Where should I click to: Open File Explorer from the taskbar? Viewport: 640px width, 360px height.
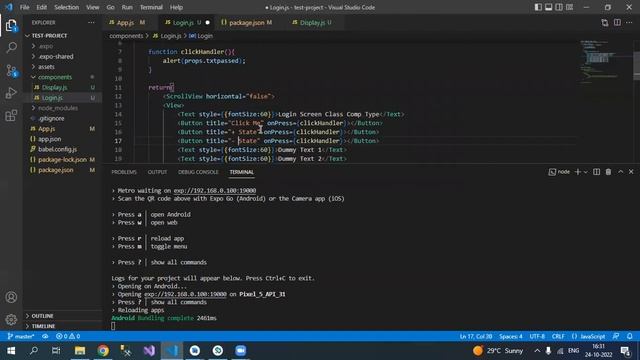click(x=80, y=351)
